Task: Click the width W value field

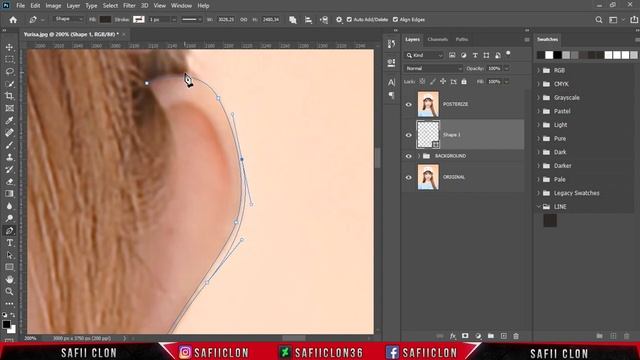Action: point(226,19)
